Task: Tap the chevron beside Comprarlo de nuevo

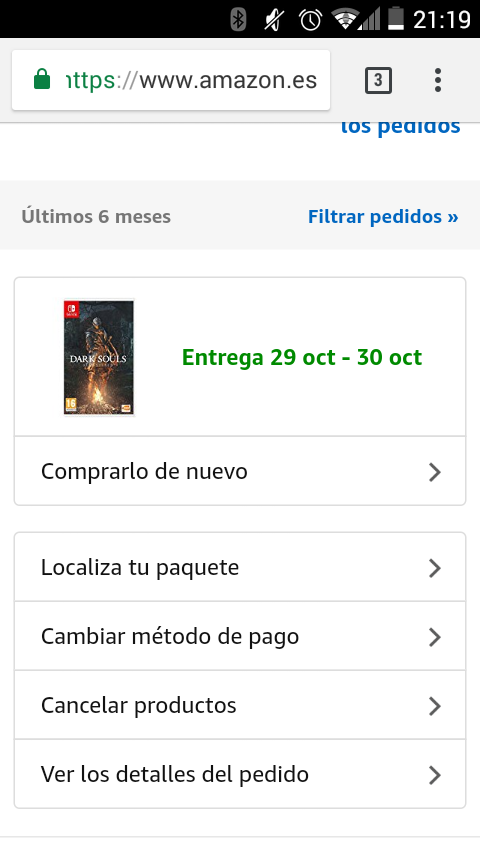Action: coord(434,472)
